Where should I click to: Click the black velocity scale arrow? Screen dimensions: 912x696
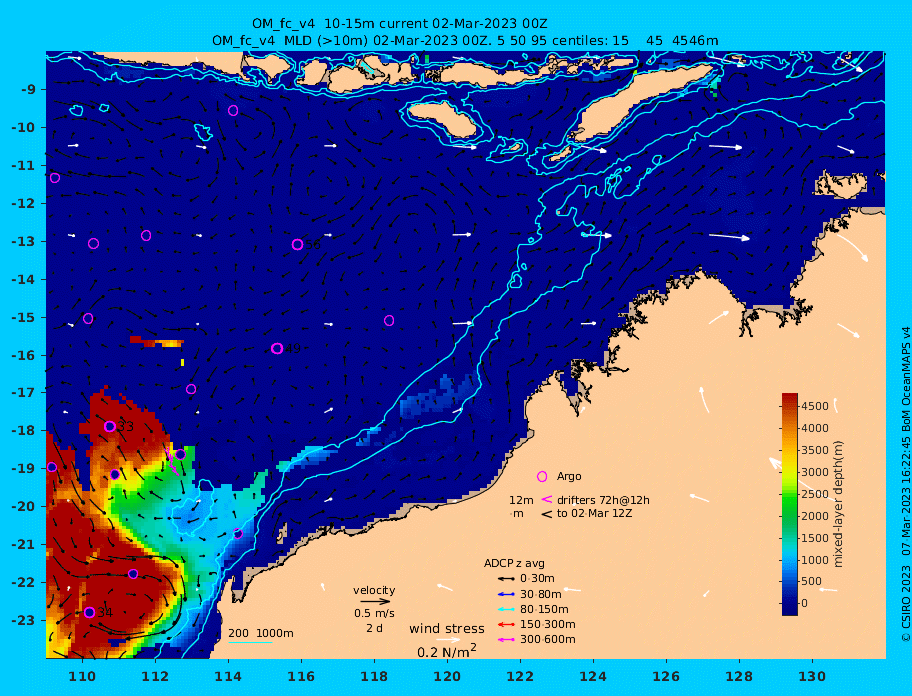[375, 602]
